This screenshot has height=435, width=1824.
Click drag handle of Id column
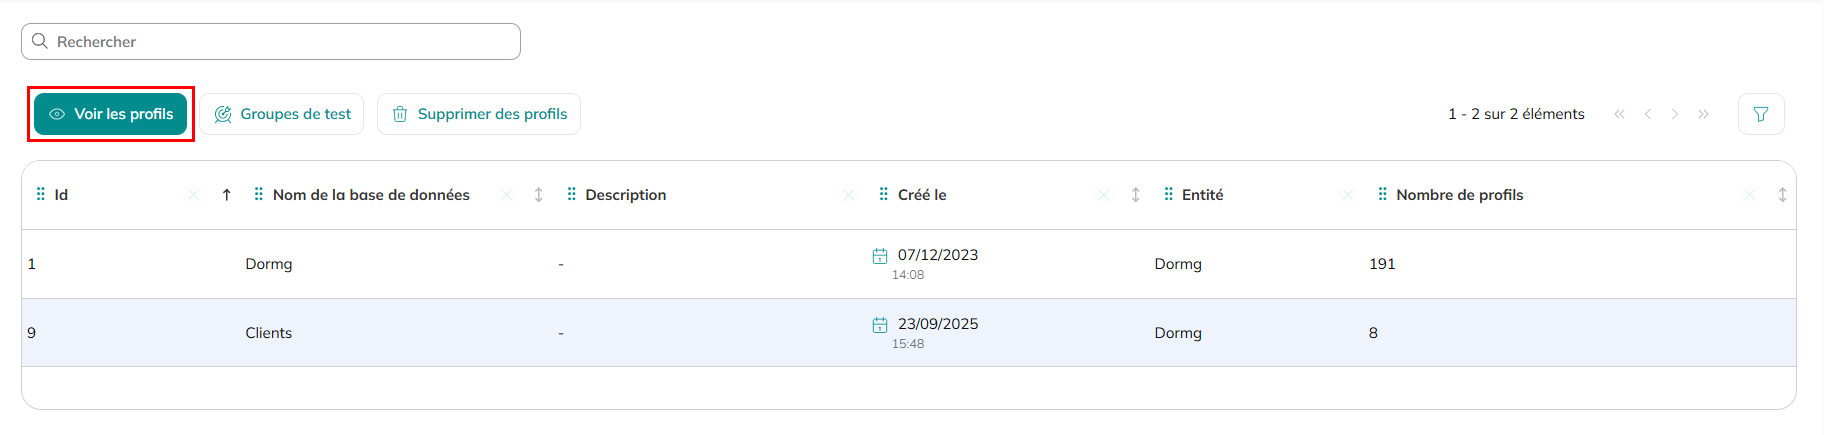pos(41,194)
